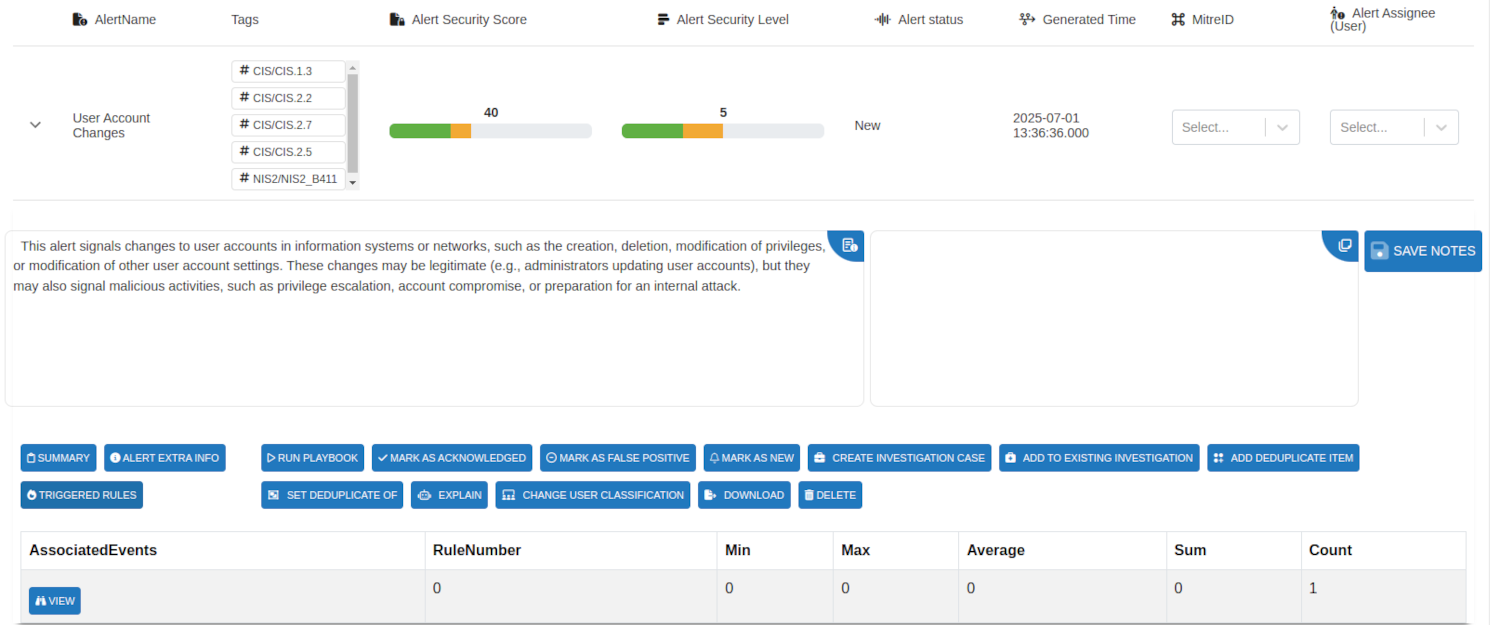Run playbook for this alert
This screenshot has height=625, width=1500.
coord(311,458)
